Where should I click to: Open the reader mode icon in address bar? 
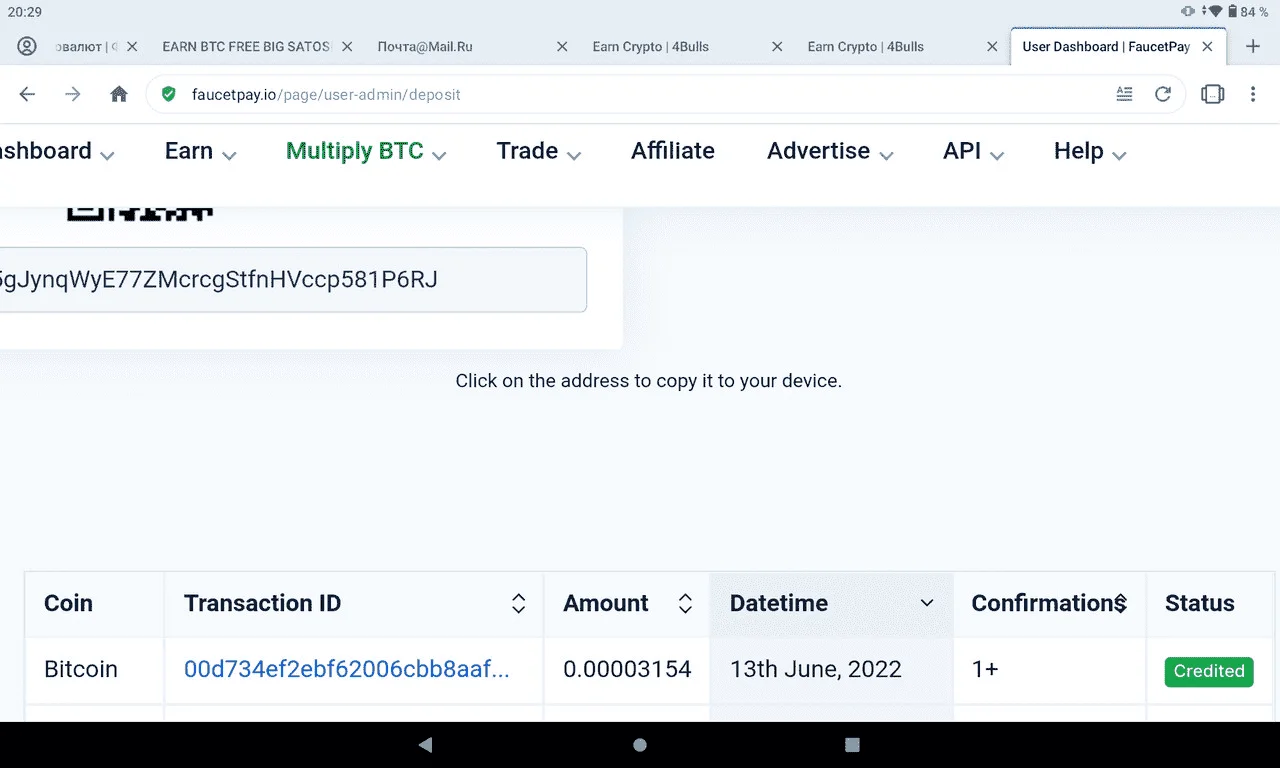point(1125,94)
